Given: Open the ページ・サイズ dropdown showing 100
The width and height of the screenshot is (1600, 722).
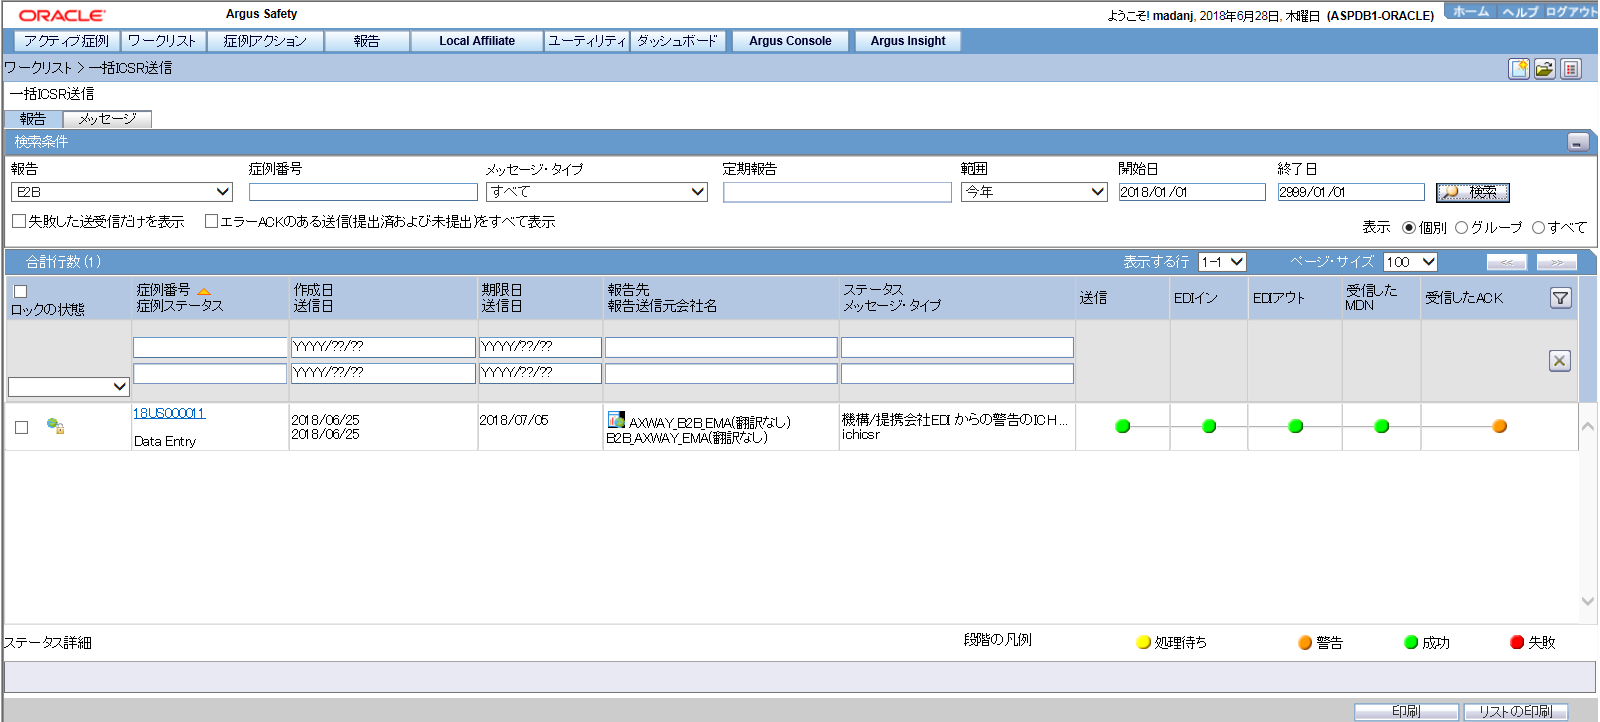Looking at the screenshot, I should (x=1410, y=262).
